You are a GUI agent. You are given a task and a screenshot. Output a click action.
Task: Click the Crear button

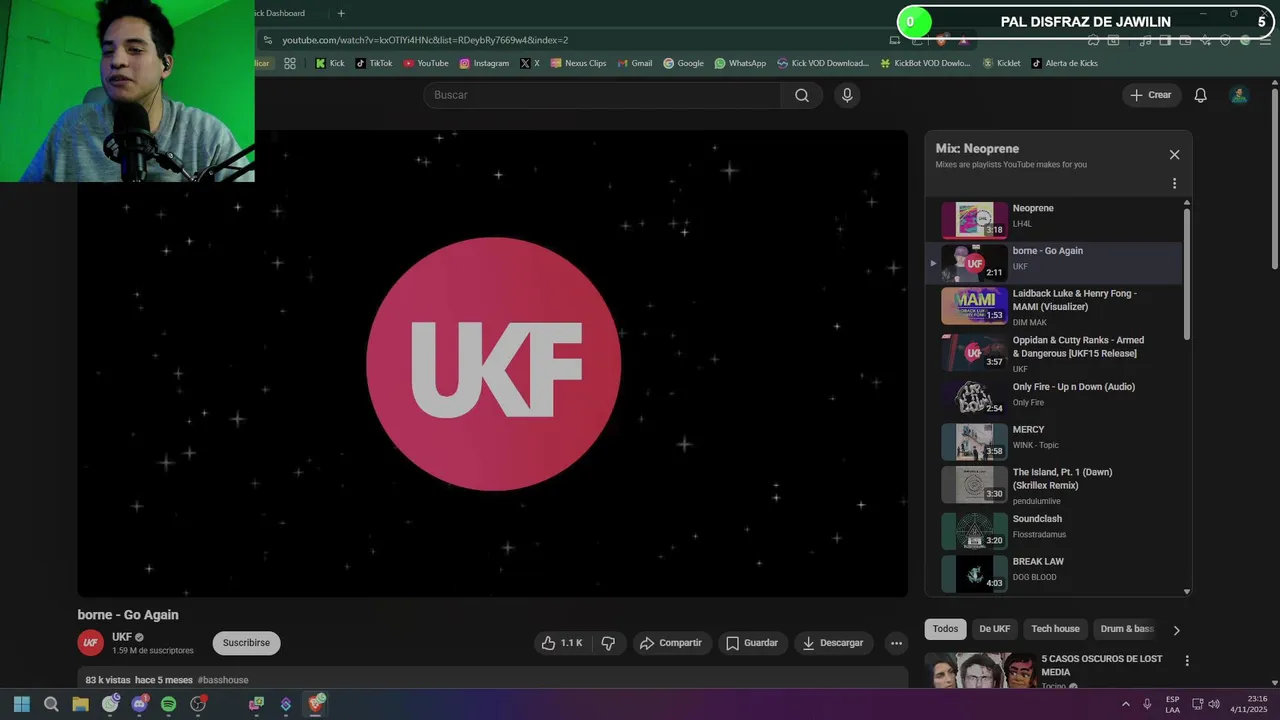(1151, 95)
